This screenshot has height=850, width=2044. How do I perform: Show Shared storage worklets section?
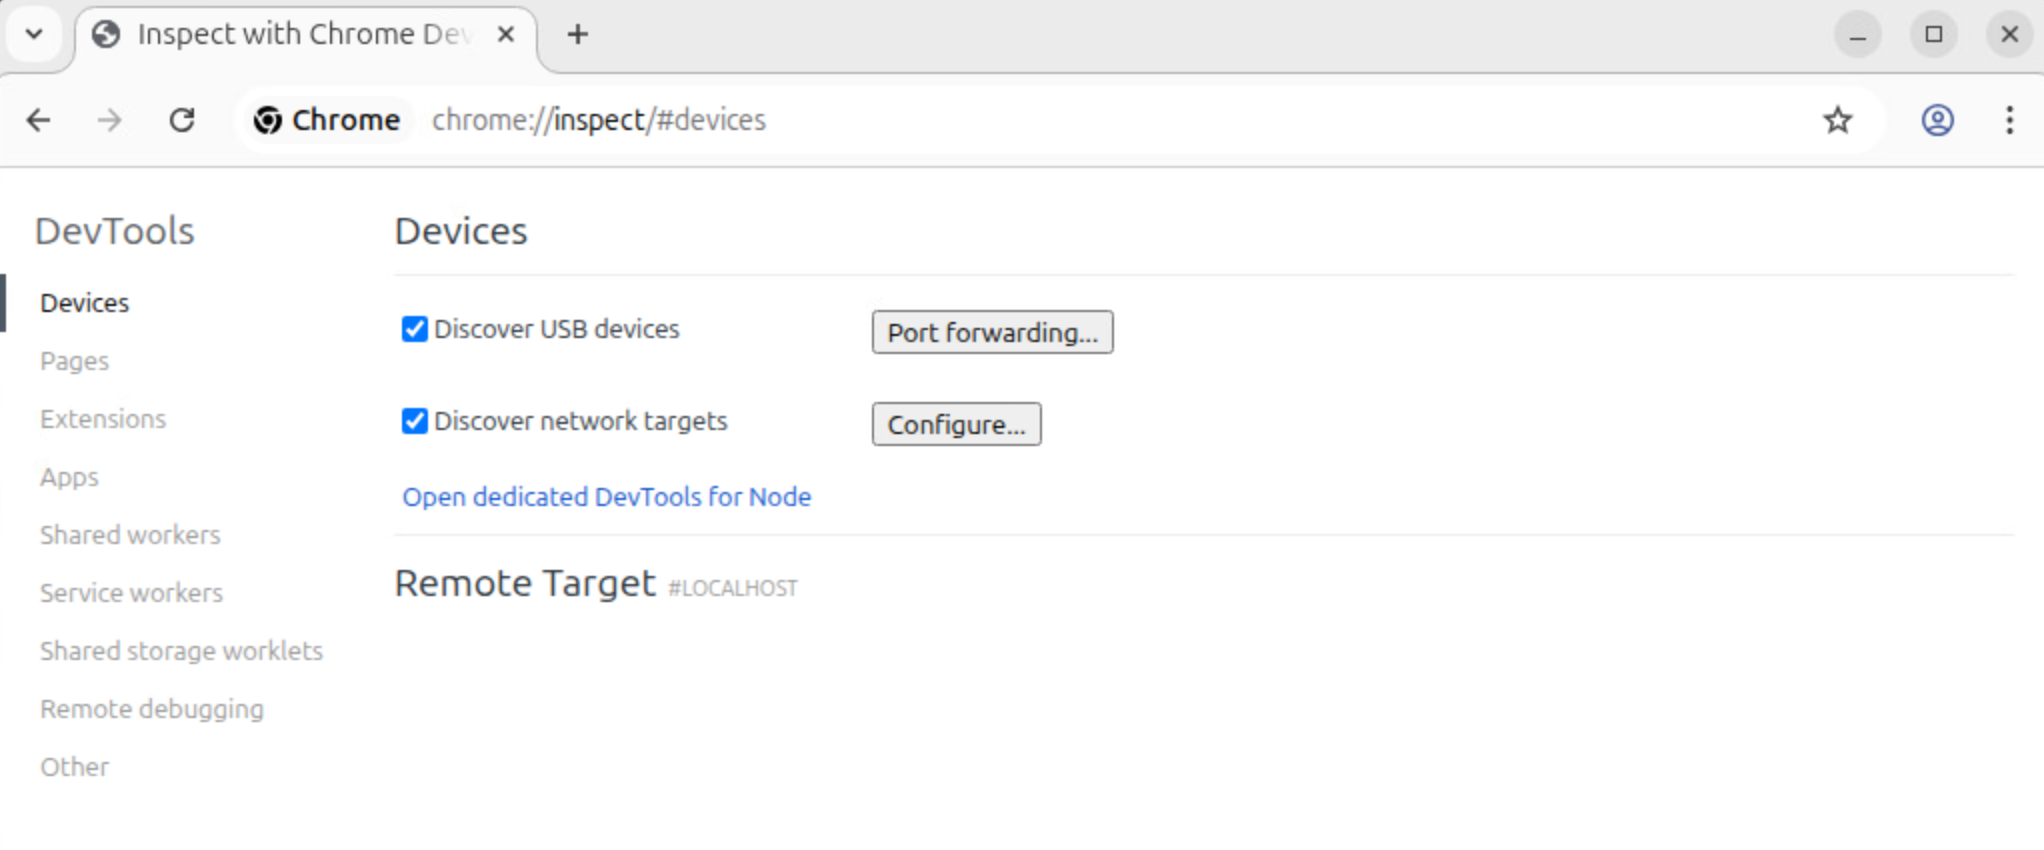click(181, 651)
